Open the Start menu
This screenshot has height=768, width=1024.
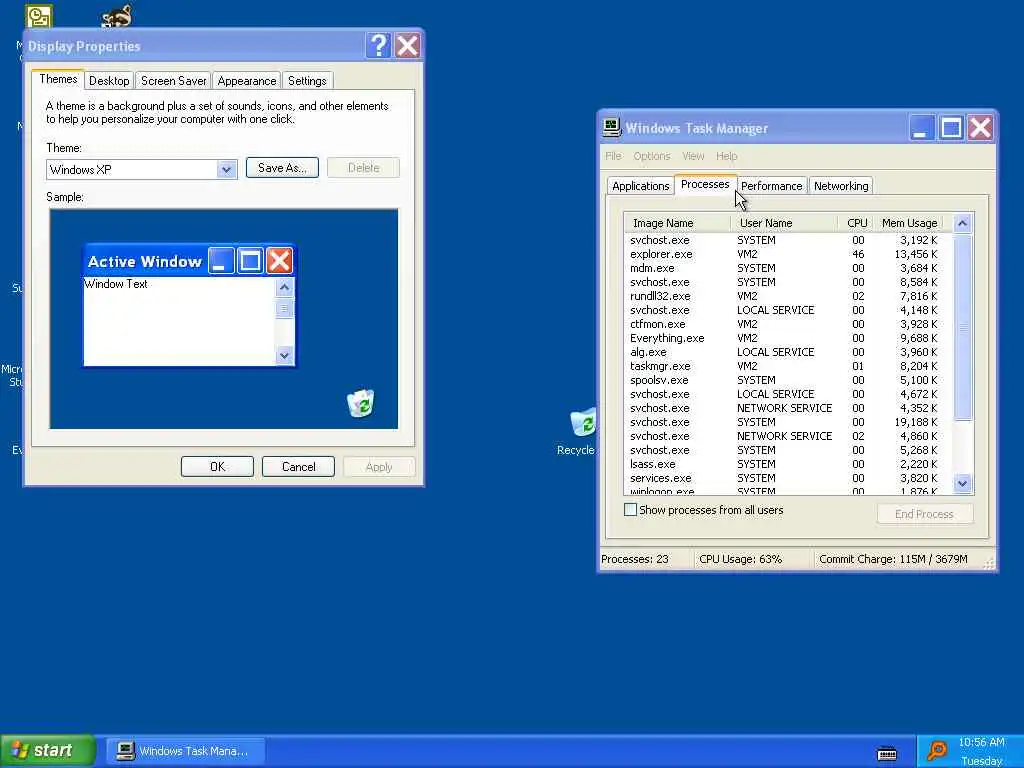tap(48, 750)
